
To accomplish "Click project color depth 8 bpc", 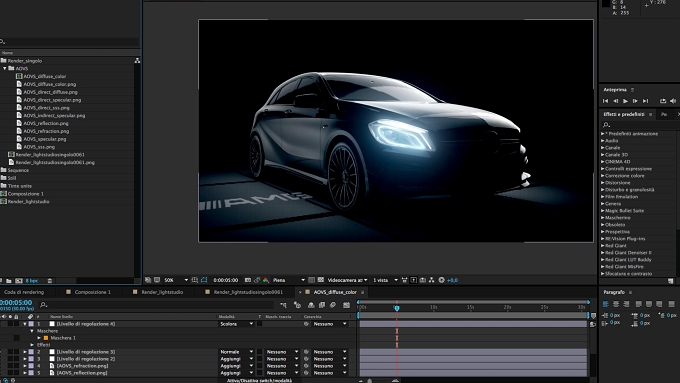I will [x=32, y=281].
